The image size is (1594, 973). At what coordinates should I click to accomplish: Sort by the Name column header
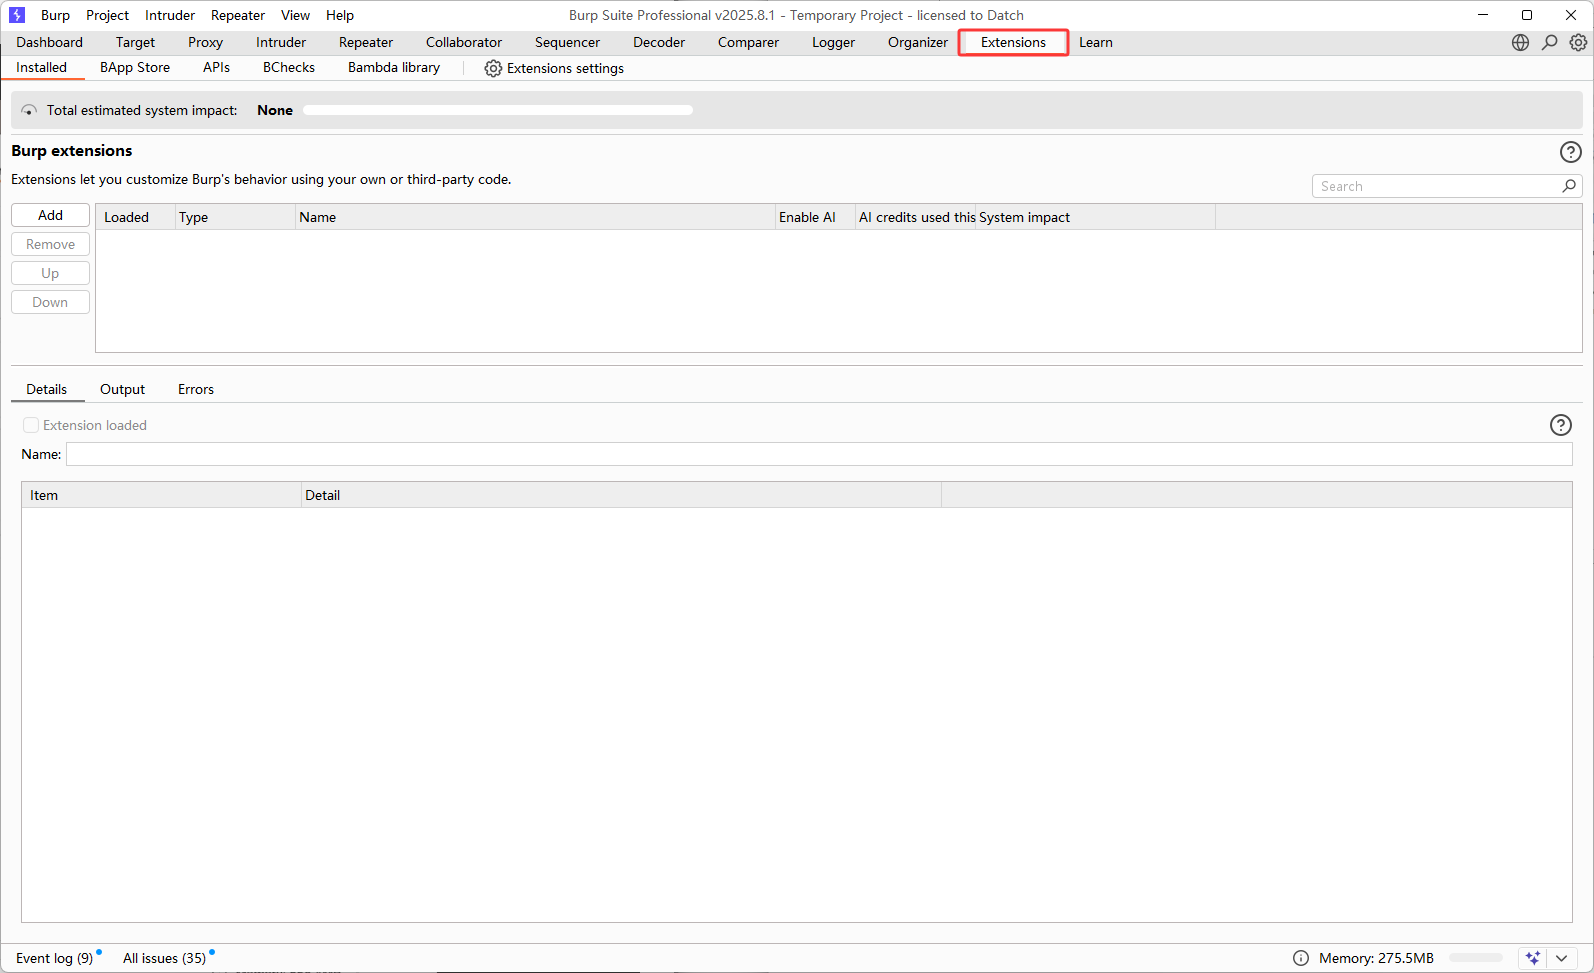pos(535,217)
